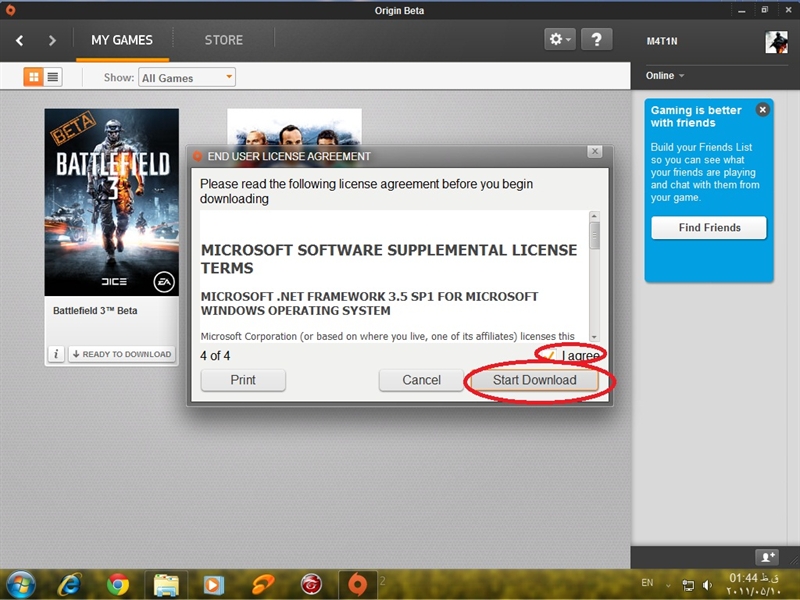This screenshot has width=800, height=600.
Task: Open Google Chrome from the taskbar
Action: tap(118, 583)
